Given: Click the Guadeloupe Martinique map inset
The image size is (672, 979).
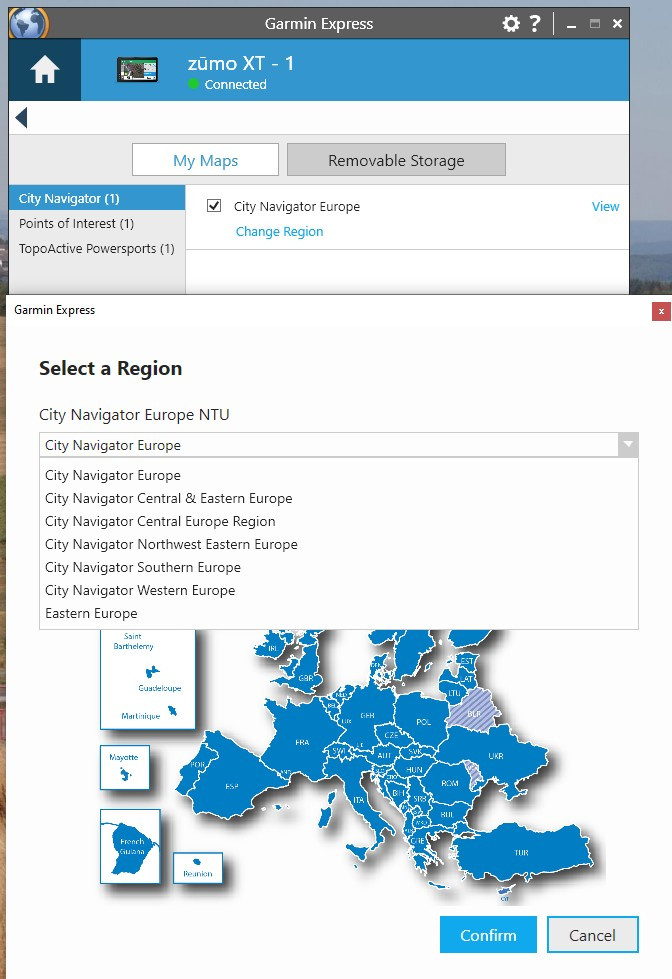Looking at the screenshot, I should coord(147,679).
